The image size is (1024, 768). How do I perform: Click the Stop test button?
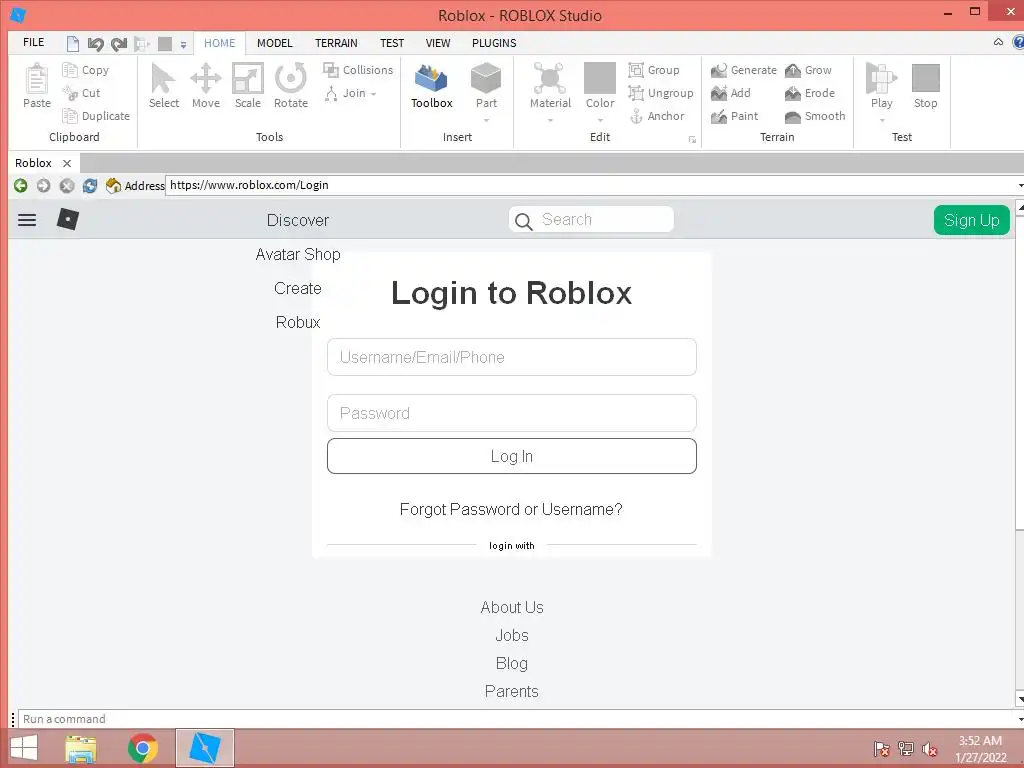(x=925, y=86)
